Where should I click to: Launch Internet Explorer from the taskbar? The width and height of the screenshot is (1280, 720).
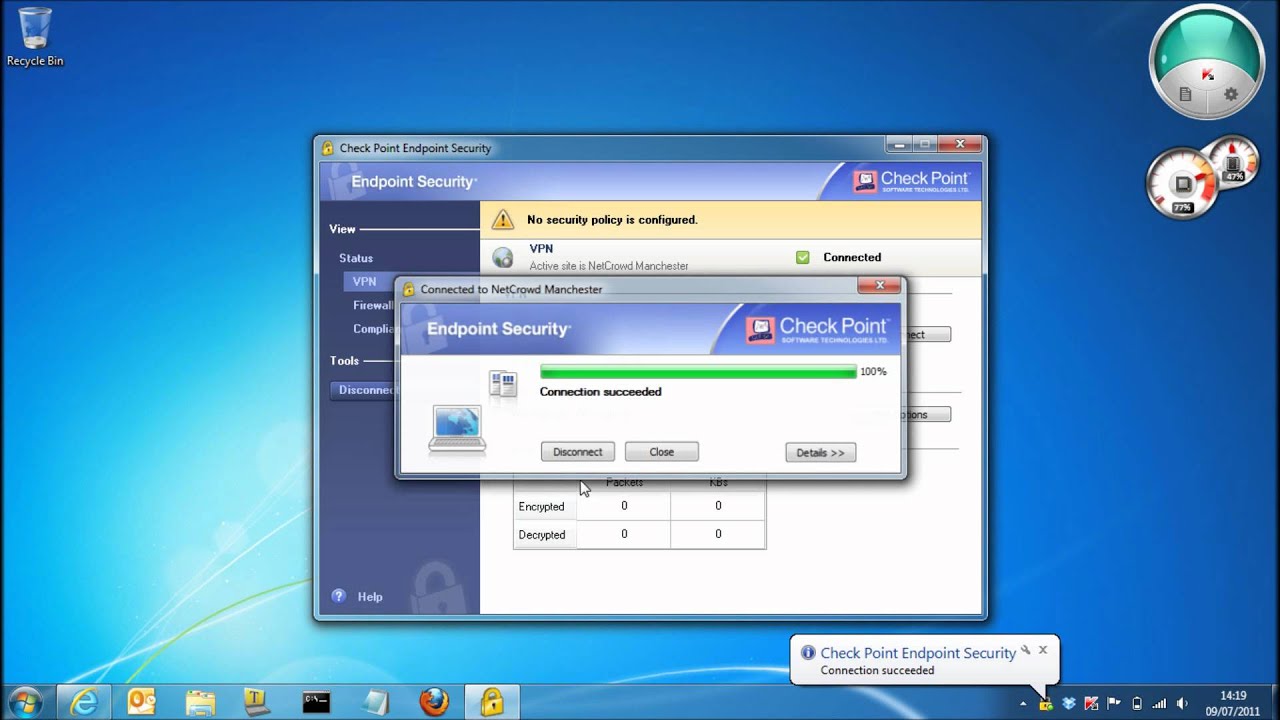(84, 703)
